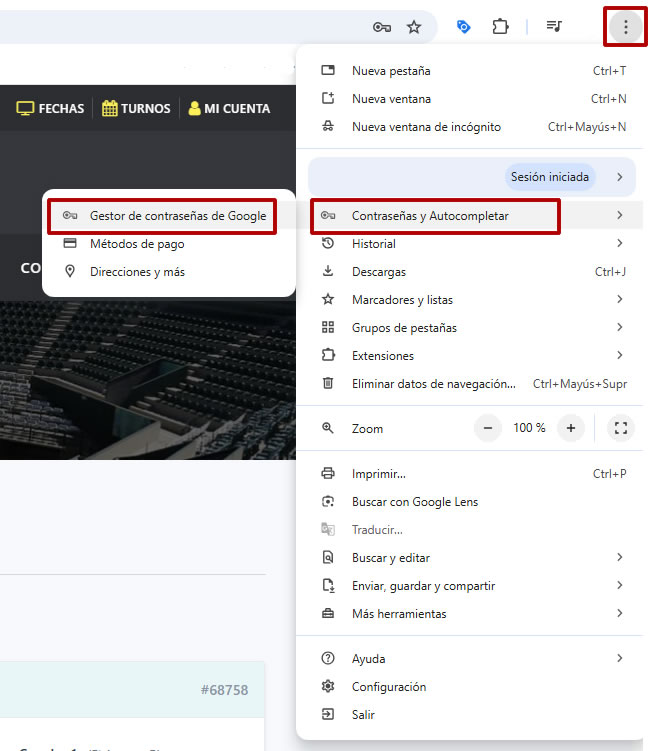
Task: Click the password key icon in address bar
Action: (x=381, y=27)
